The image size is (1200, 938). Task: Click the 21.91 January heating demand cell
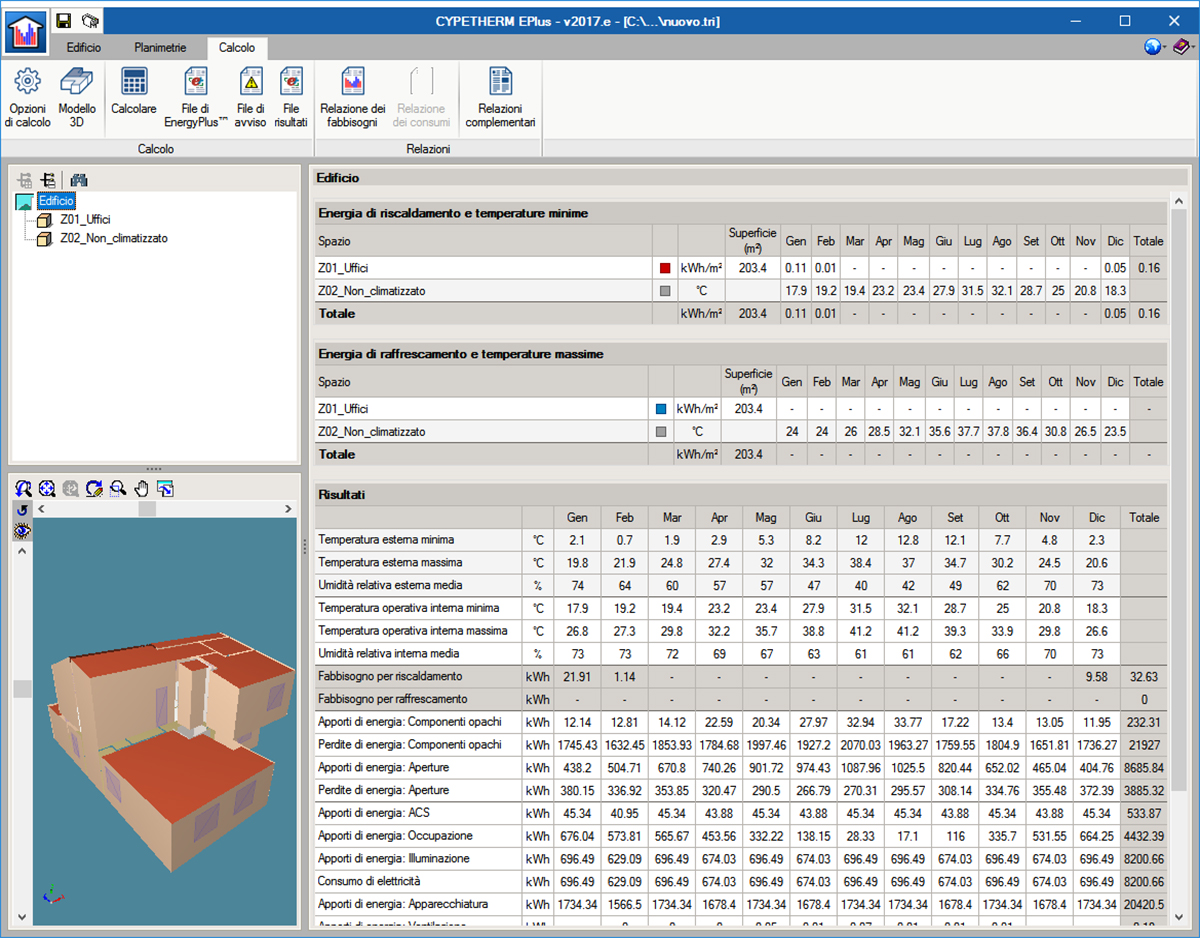coord(577,677)
